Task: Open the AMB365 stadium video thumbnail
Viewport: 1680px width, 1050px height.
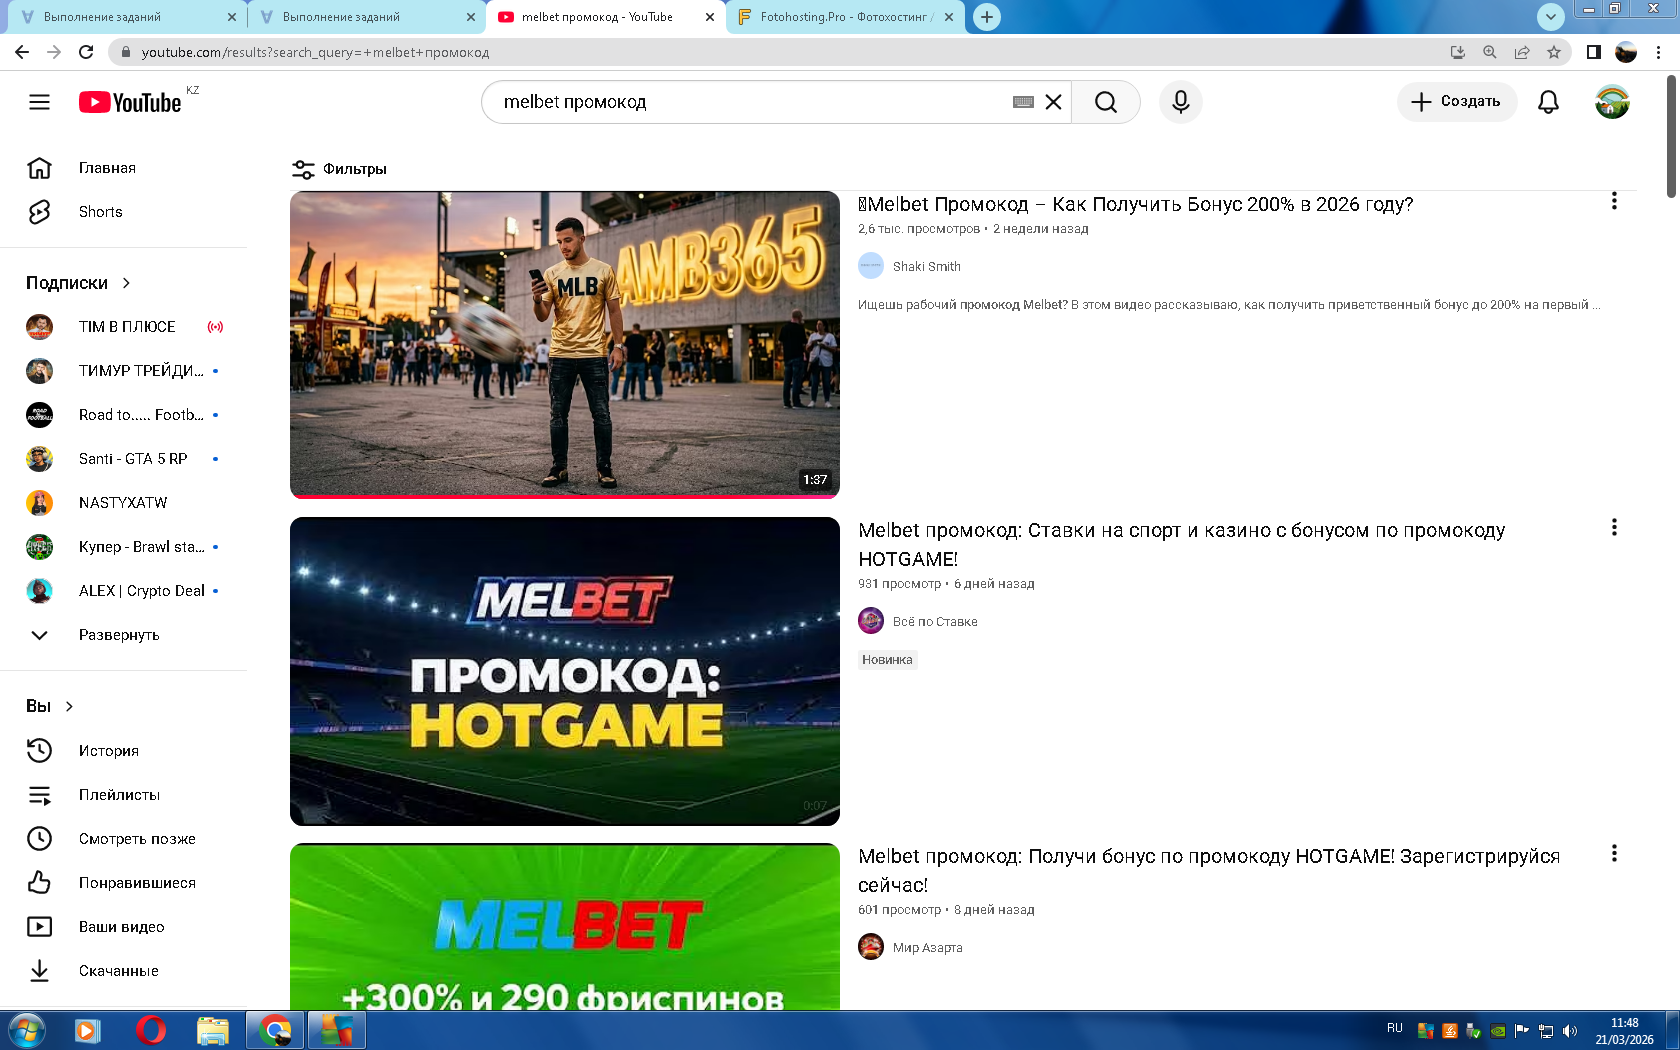Action: 565,345
